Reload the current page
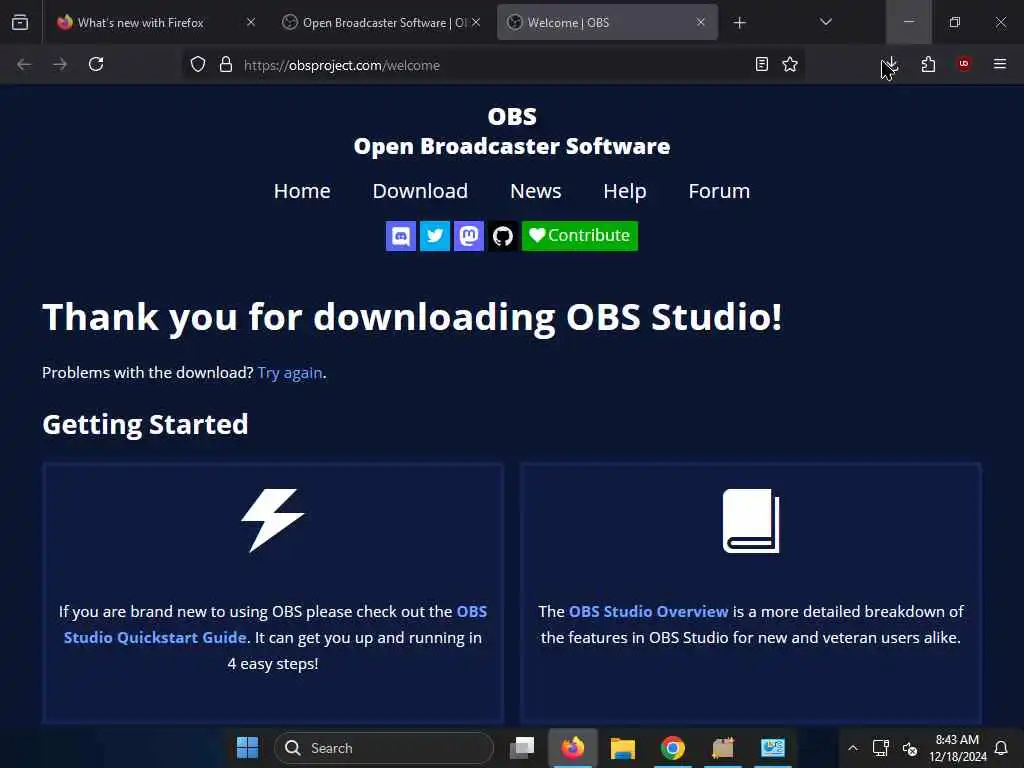 [x=96, y=64]
